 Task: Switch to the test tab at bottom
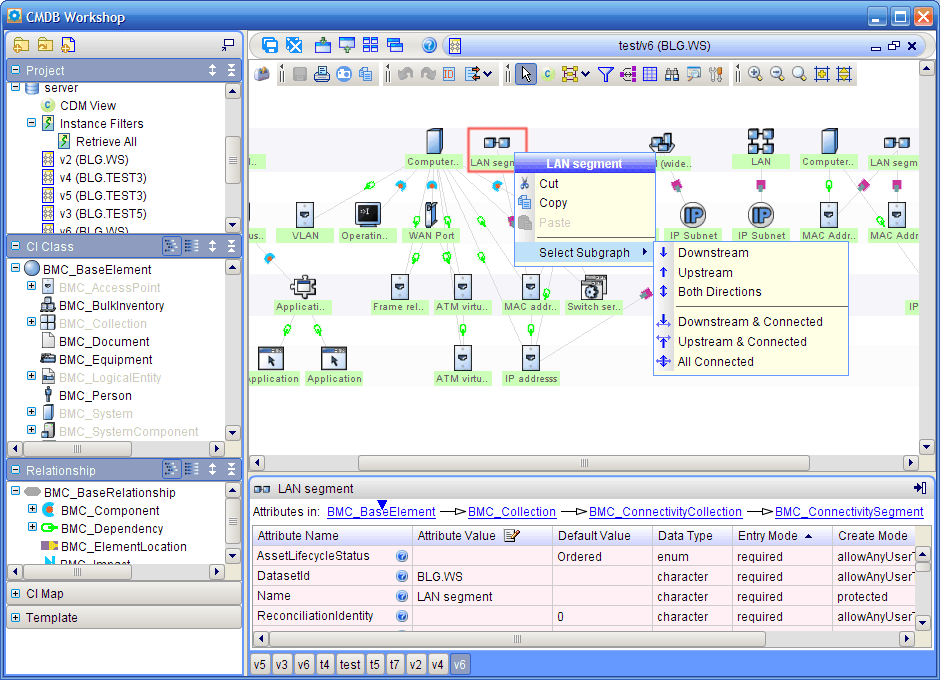pos(350,664)
